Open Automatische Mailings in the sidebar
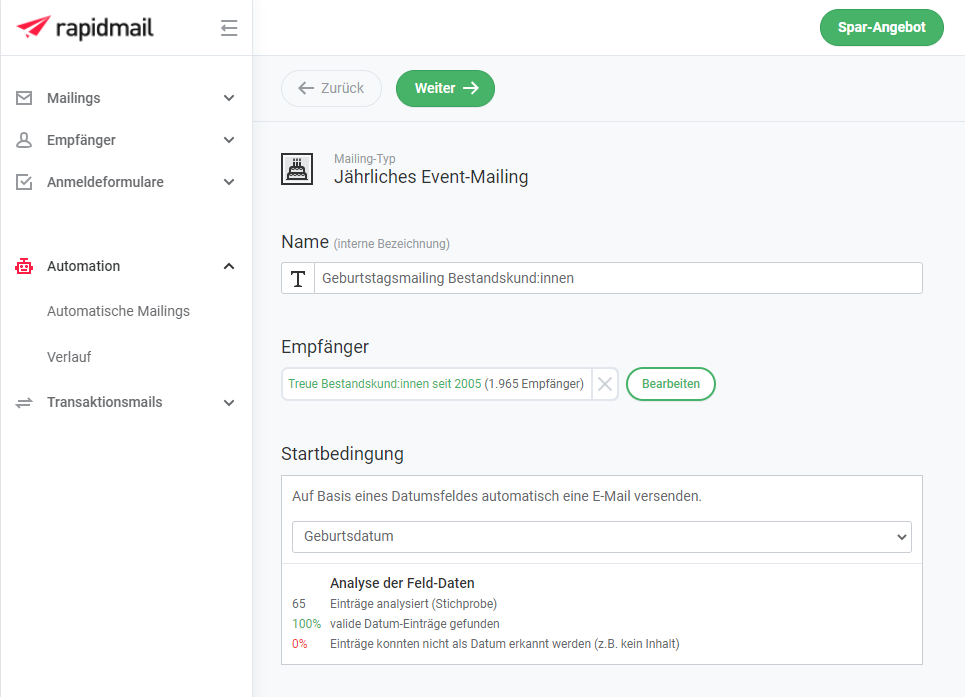The height and width of the screenshot is (697, 965). [118, 311]
